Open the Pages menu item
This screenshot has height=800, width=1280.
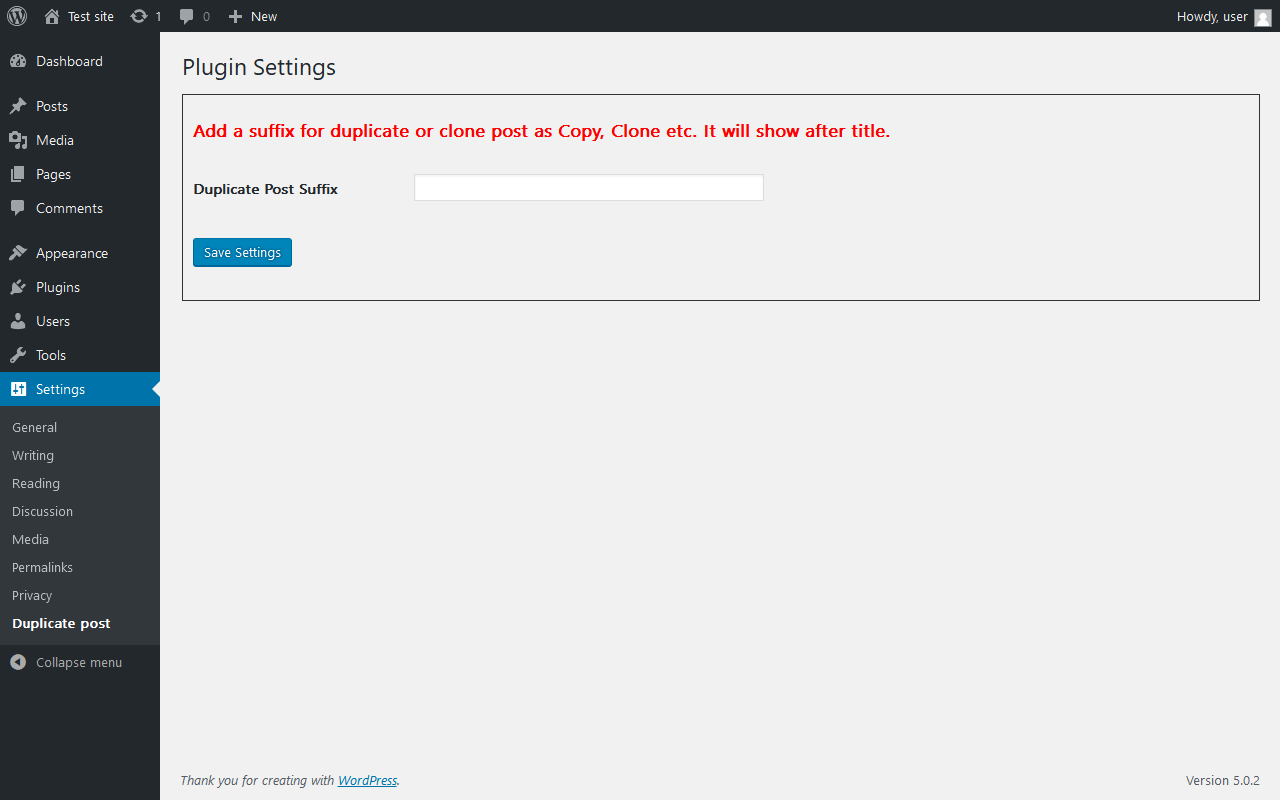80,174
